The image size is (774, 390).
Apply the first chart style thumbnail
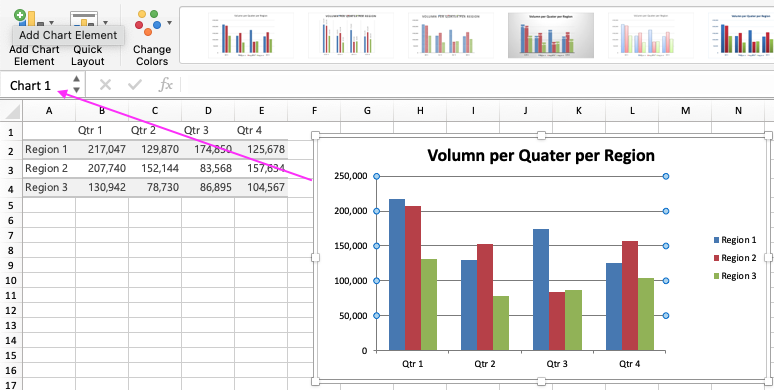pyautogui.click(x=251, y=35)
